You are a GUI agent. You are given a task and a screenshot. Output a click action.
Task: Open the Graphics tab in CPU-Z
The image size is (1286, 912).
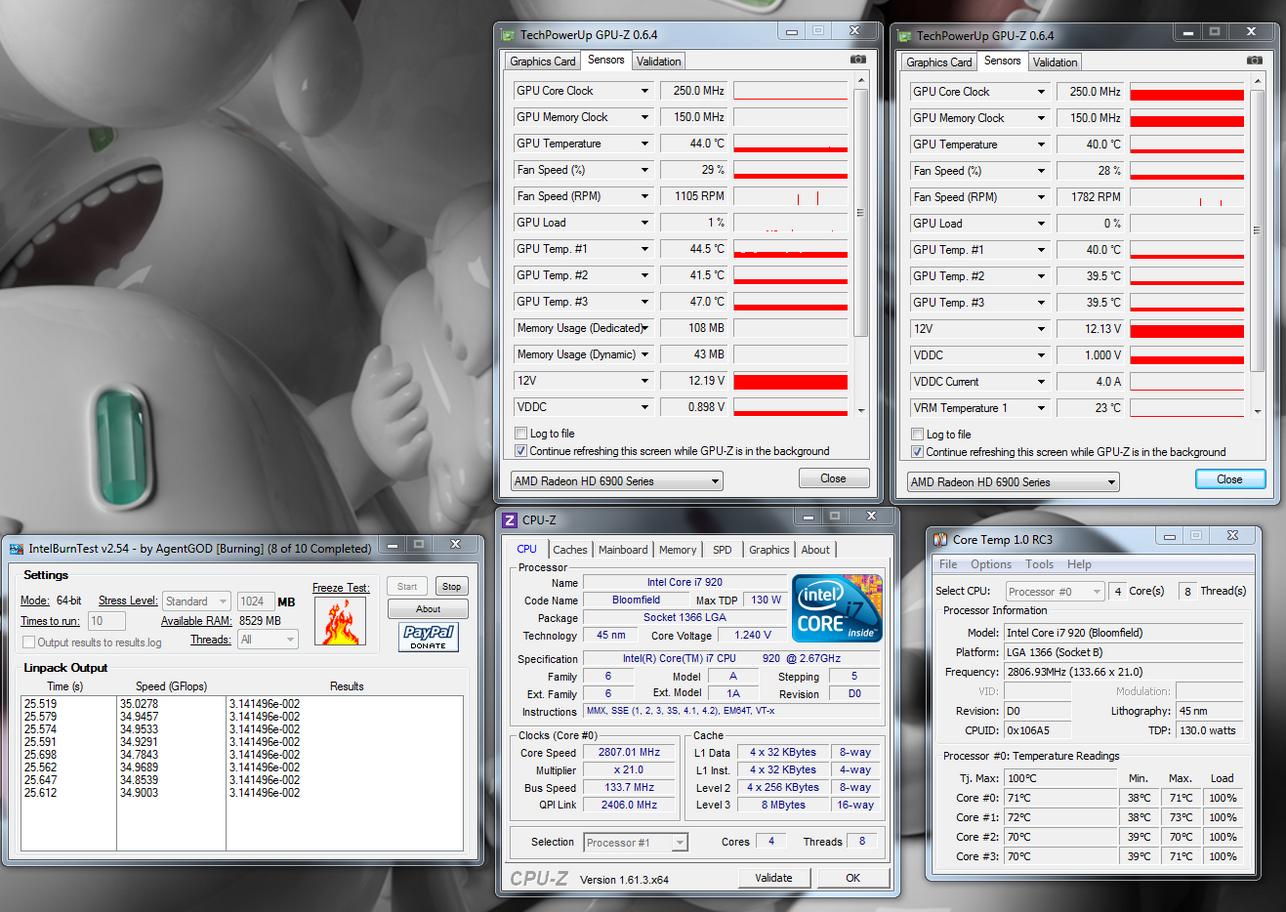[x=768, y=549]
